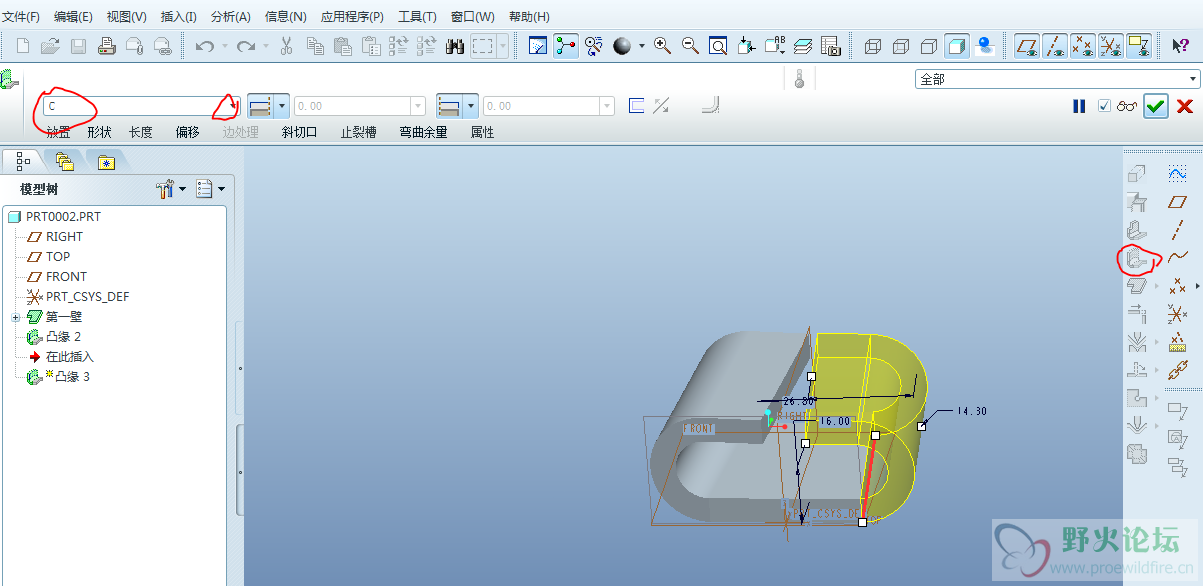Screen dimensions: 1203x586
Task: Toggle datum points display
Action: coord(1082,45)
